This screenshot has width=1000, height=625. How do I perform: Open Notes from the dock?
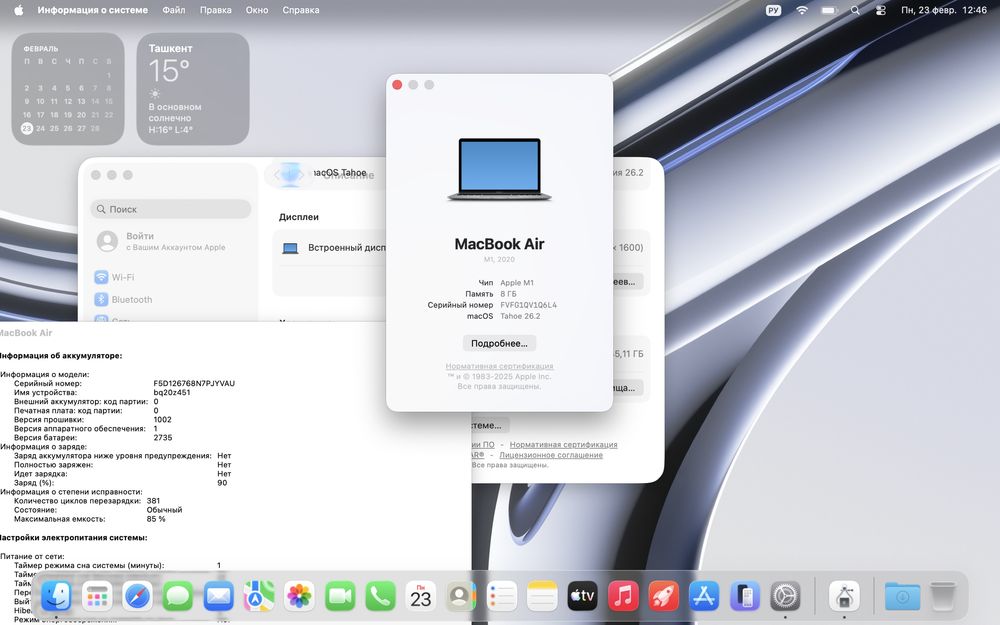[x=542, y=597]
